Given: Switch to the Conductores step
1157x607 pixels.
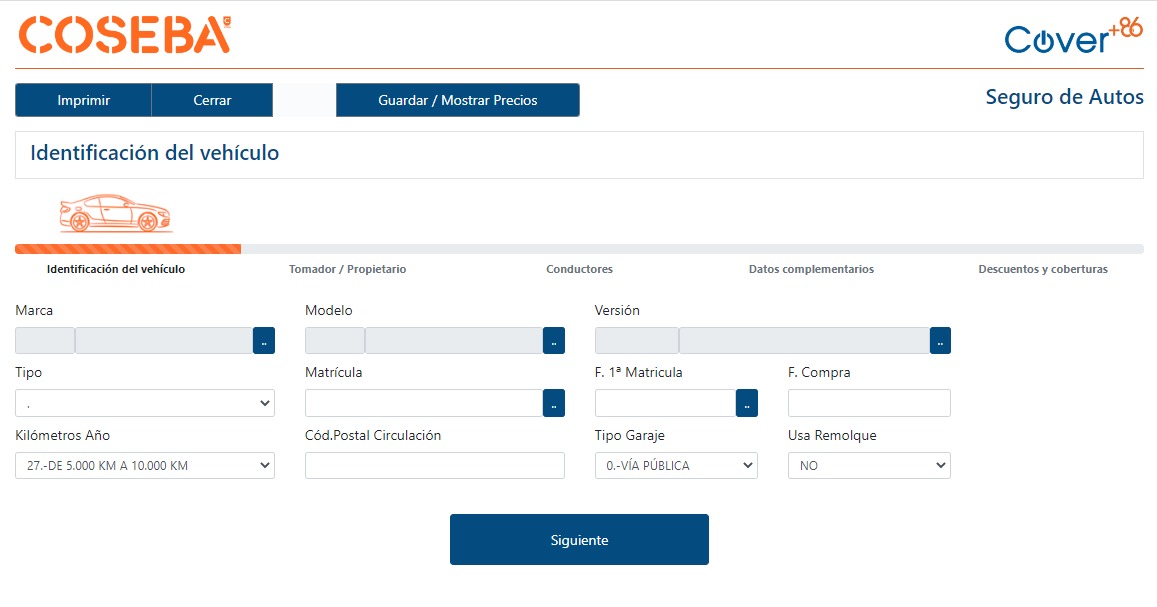Looking at the screenshot, I should pos(579,270).
